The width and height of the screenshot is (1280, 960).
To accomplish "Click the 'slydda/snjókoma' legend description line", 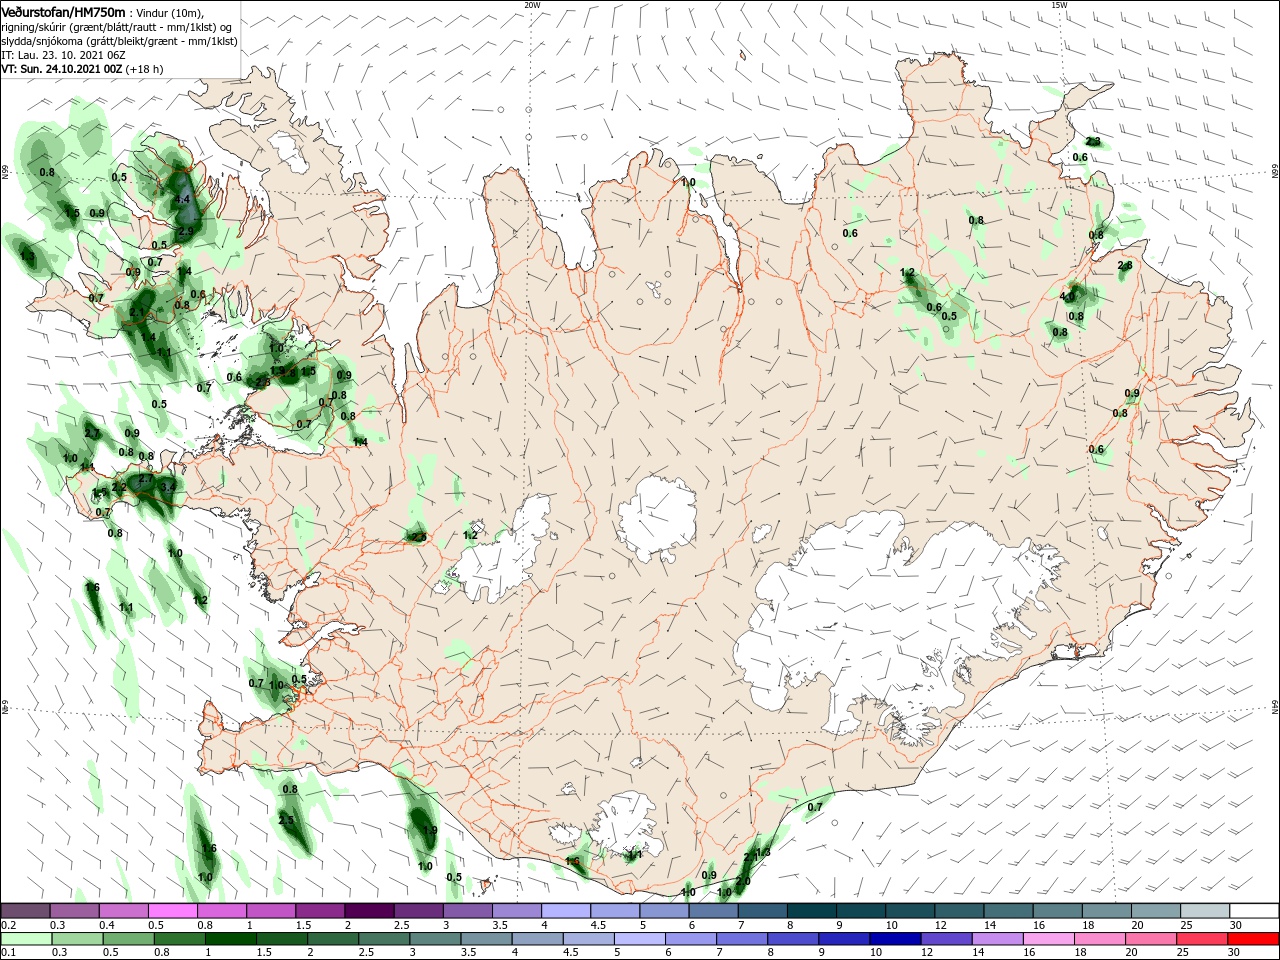I will [119, 41].
